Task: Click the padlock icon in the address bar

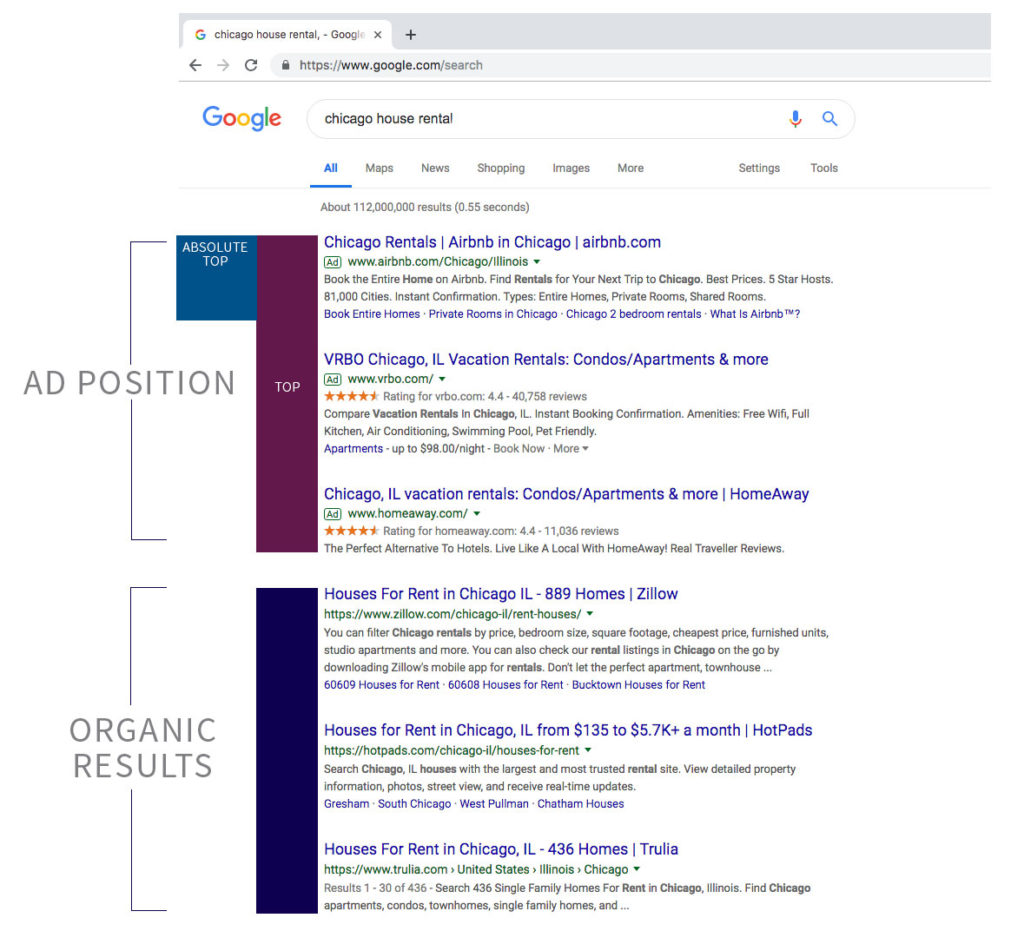Action: 285,65
